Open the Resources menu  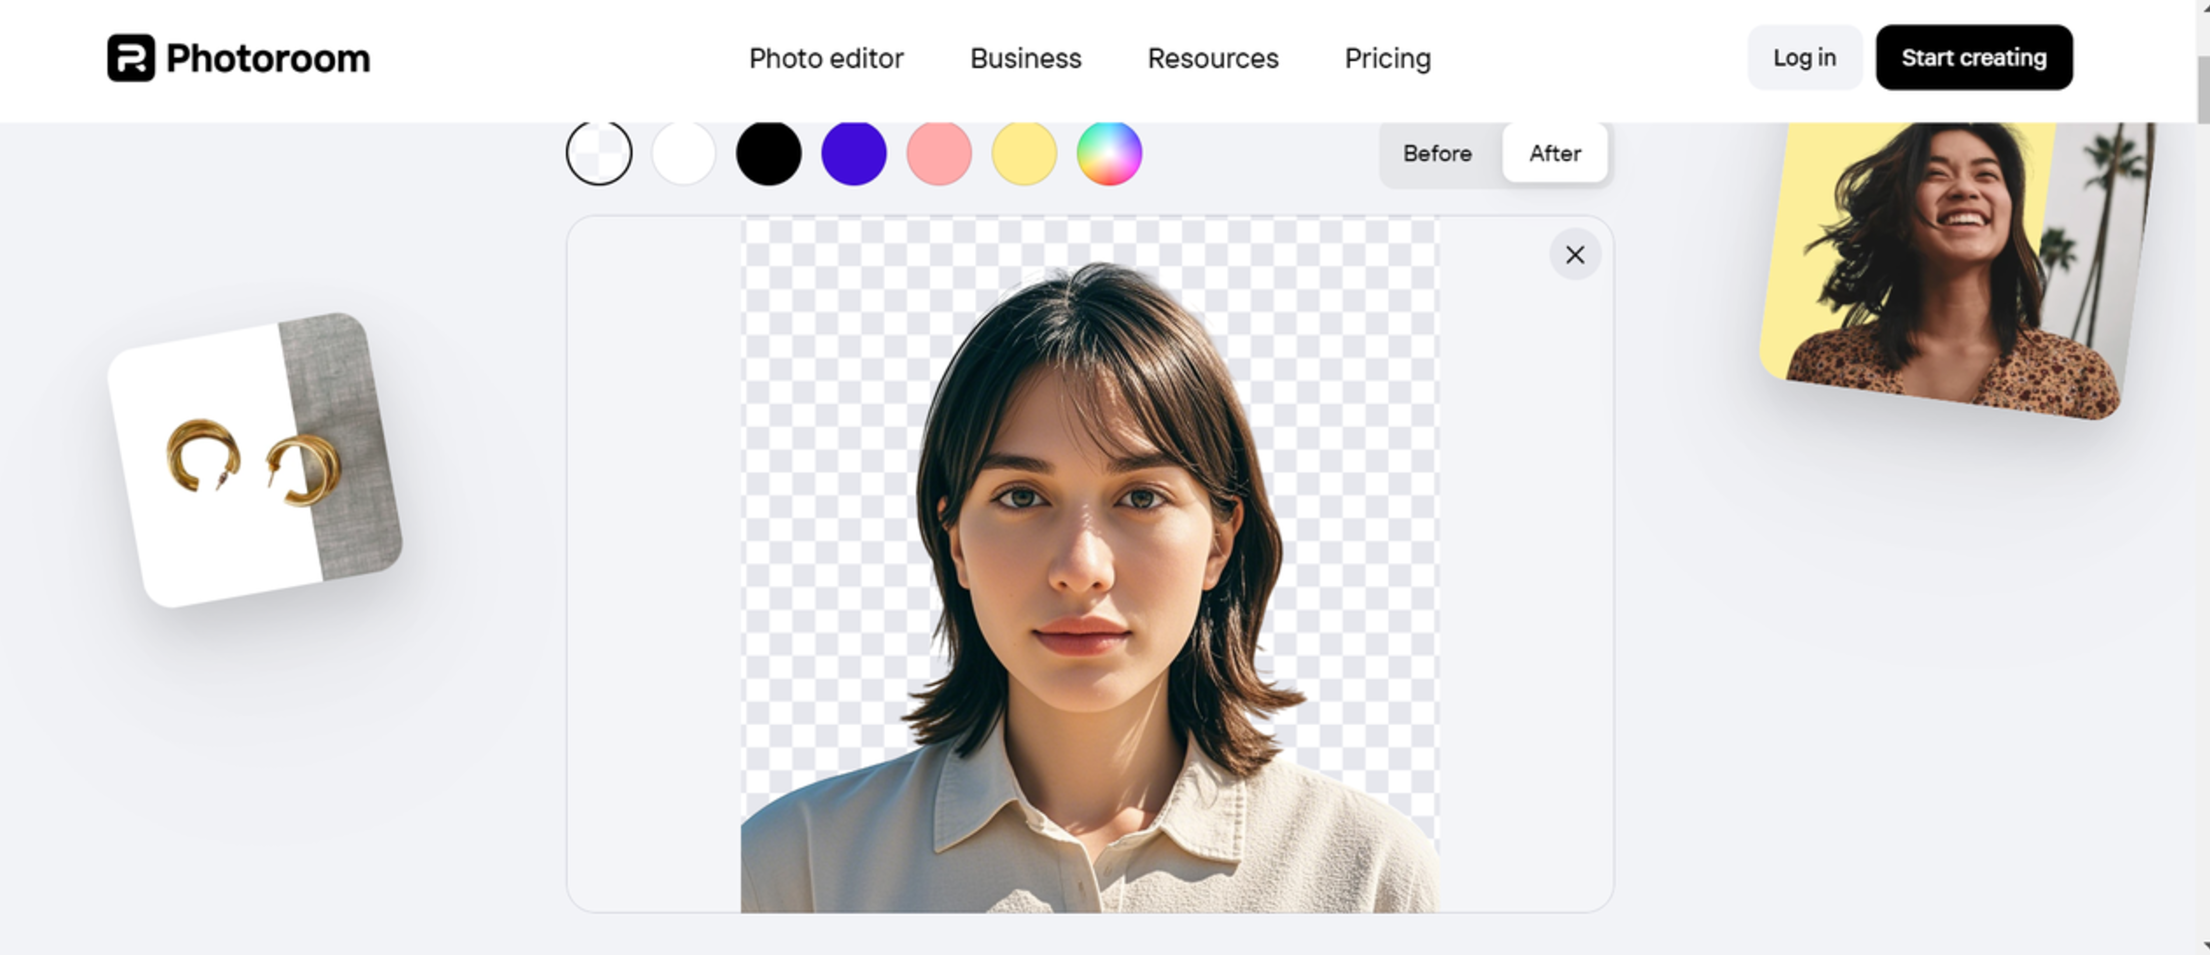pos(1213,58)
